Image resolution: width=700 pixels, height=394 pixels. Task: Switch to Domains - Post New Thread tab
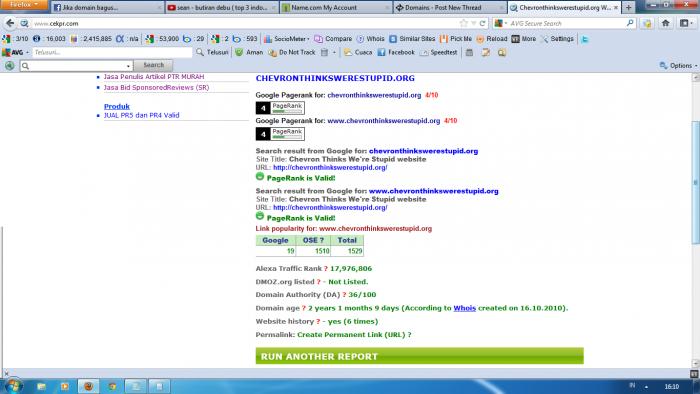pos(450,8)
